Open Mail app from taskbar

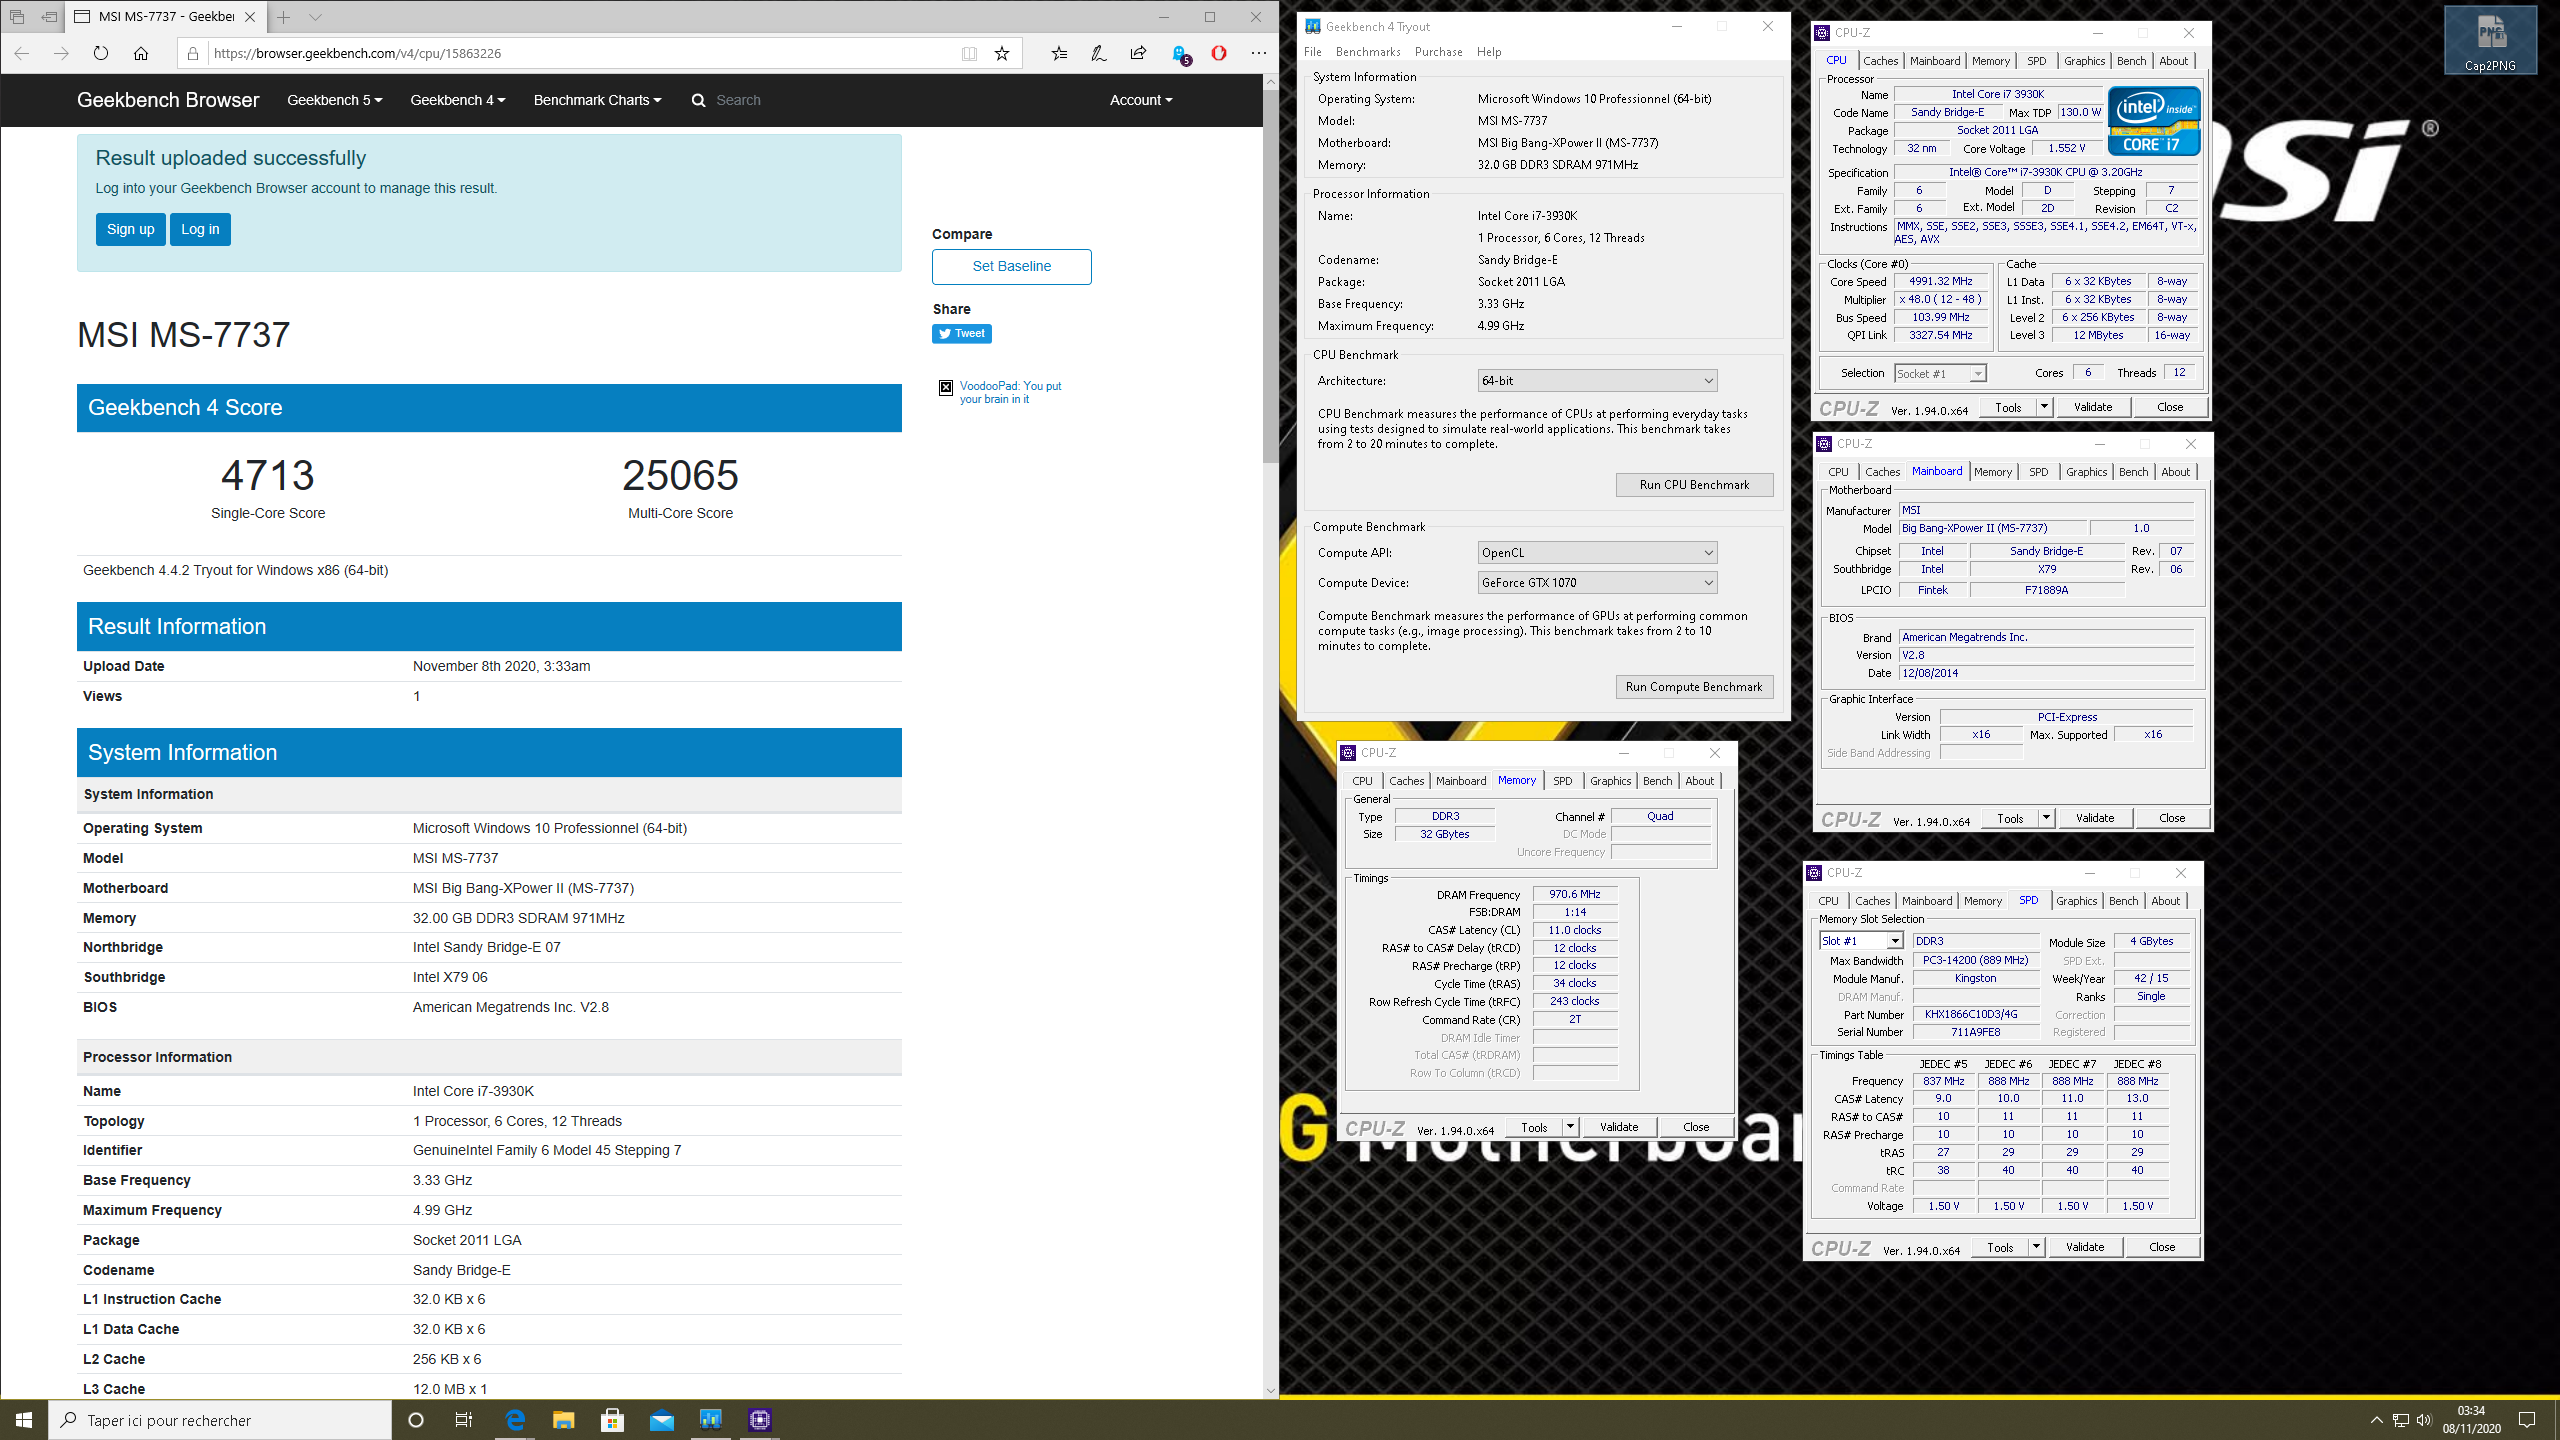662,1420
